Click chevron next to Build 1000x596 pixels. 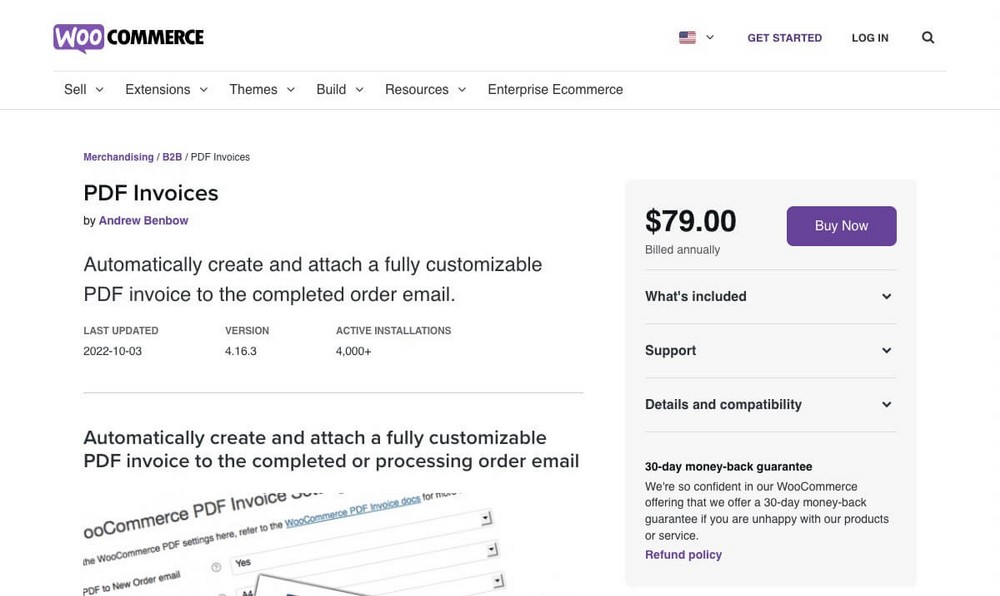[360, 90]
